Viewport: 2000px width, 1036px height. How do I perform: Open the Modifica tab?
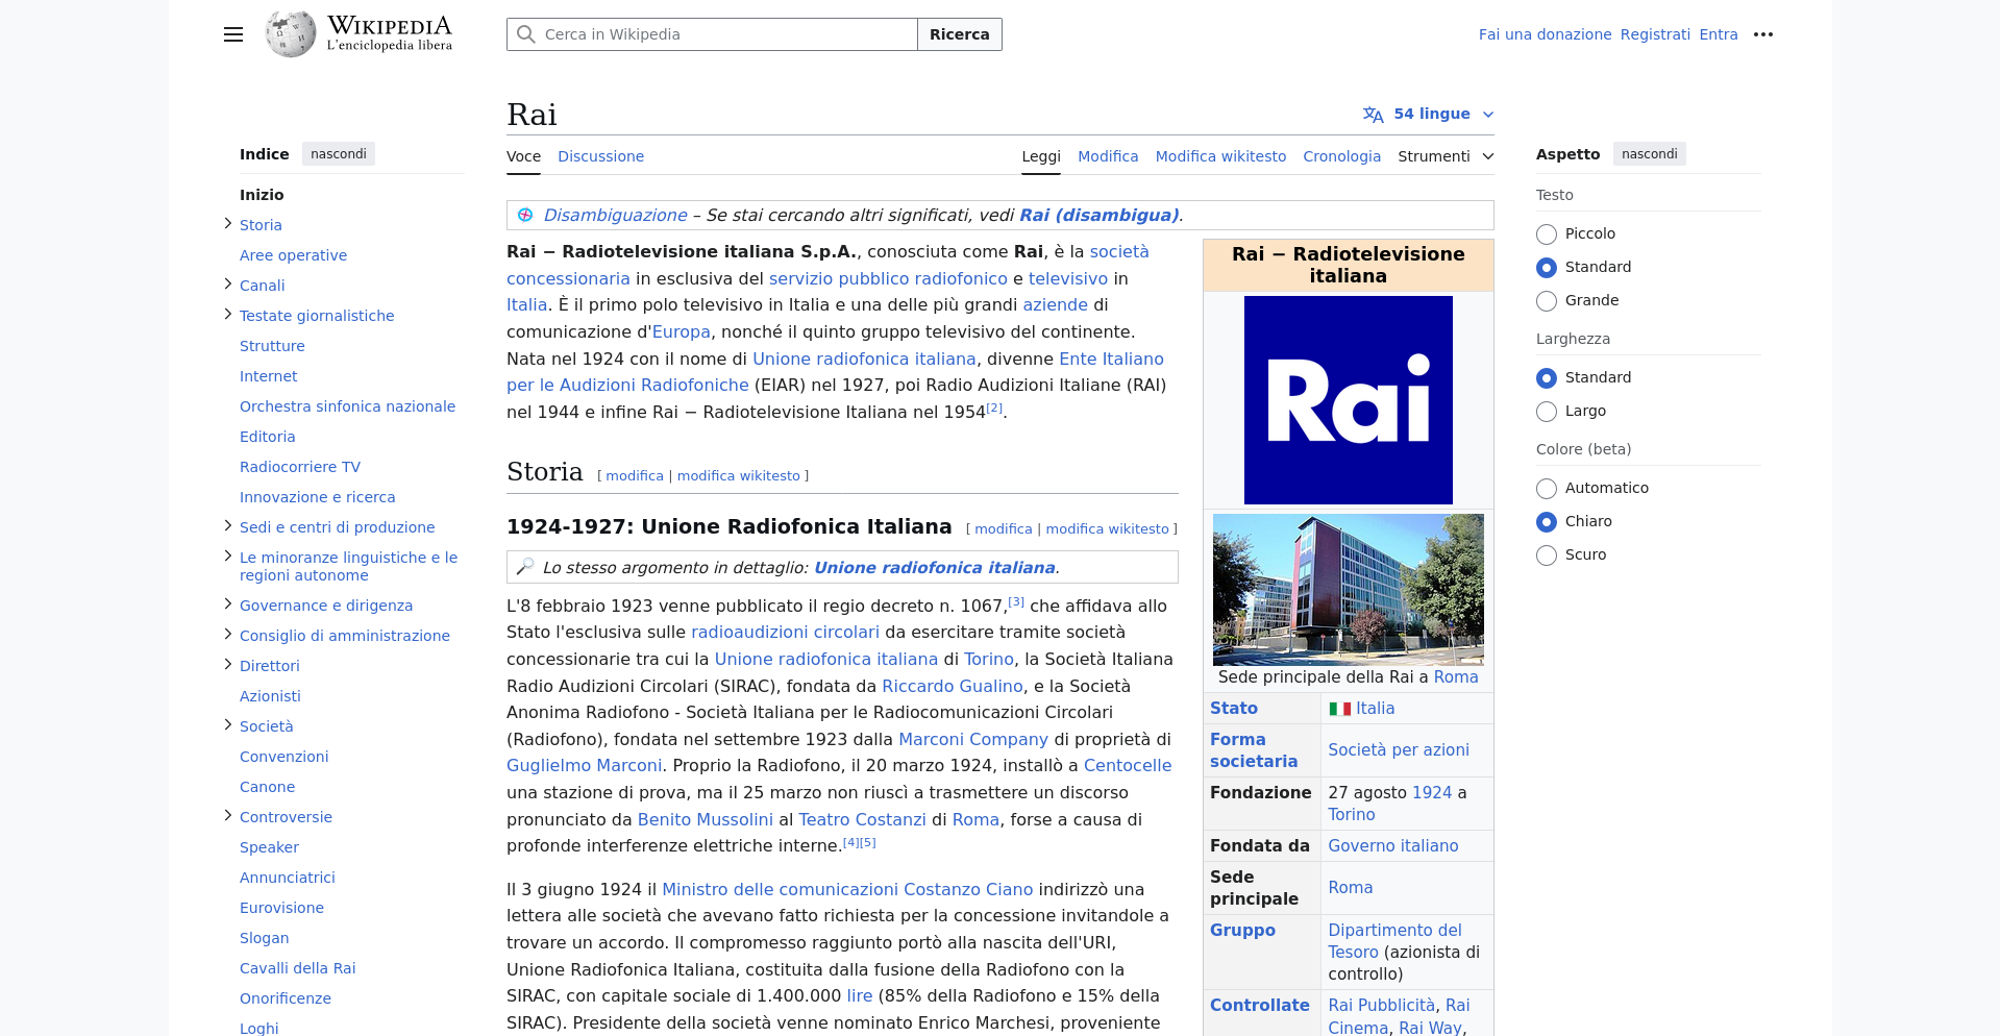[1108, 156]
